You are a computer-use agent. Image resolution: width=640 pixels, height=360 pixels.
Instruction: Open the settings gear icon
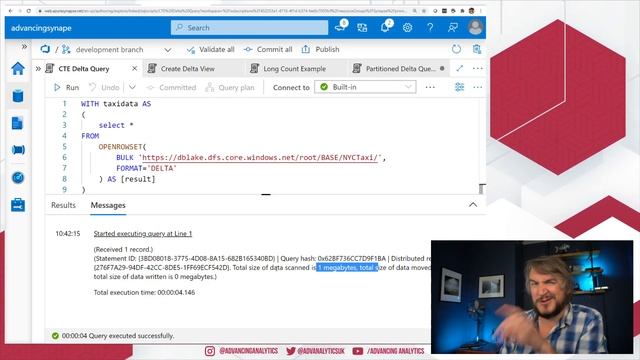[x=407, y=28]
